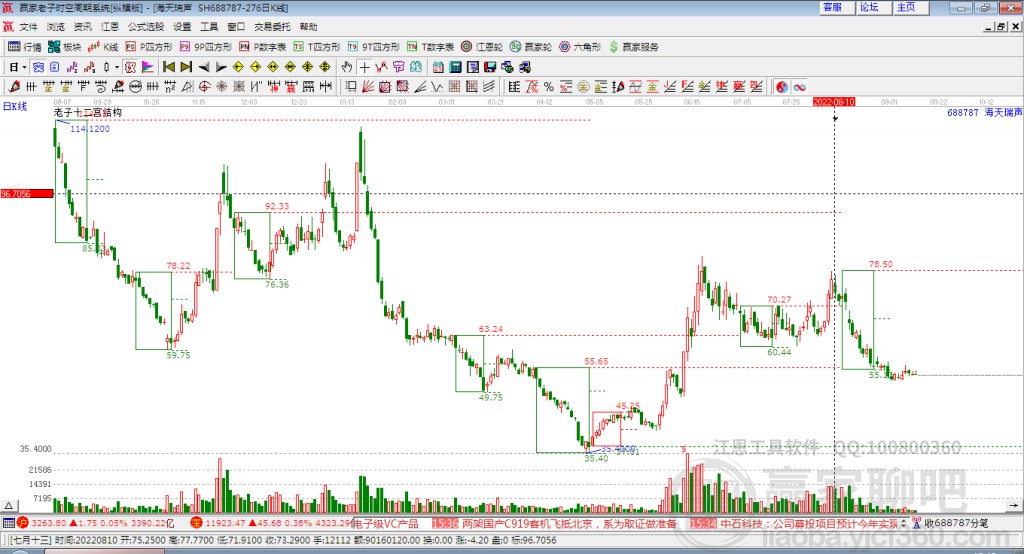Click the 论坛 forum button

tap(869, 7)
